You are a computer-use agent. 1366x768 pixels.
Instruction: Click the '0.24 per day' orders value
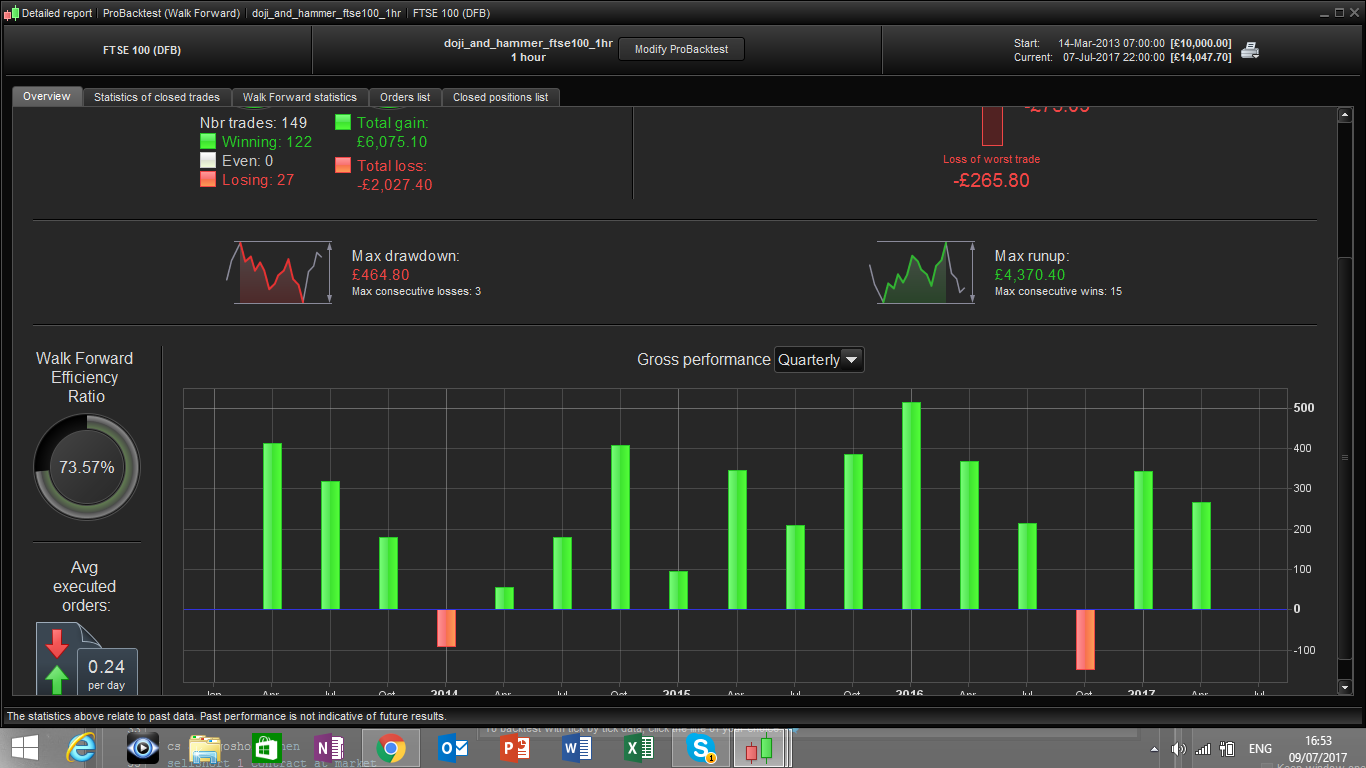click(107, 675)
